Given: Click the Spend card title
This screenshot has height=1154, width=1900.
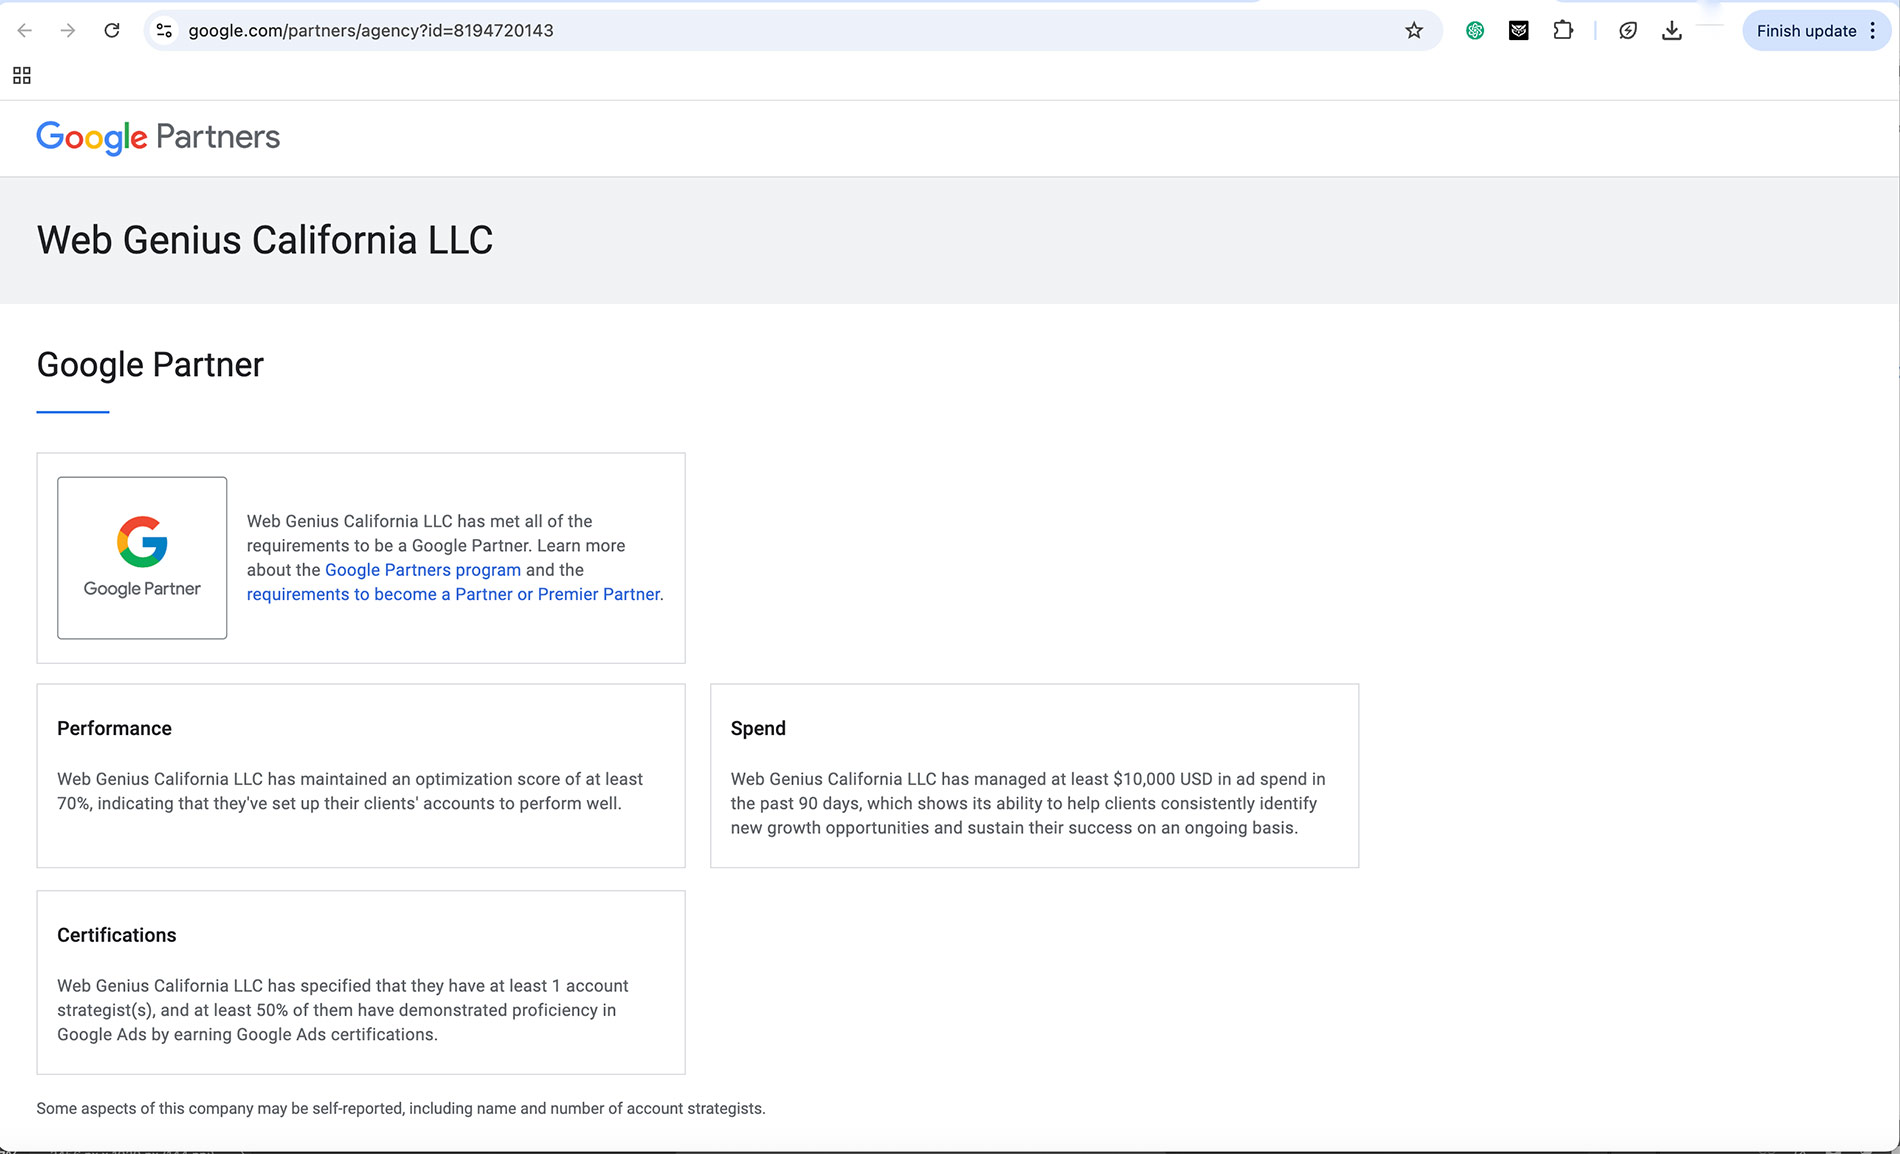Looking at the screenshot, I should coord(758,729).
